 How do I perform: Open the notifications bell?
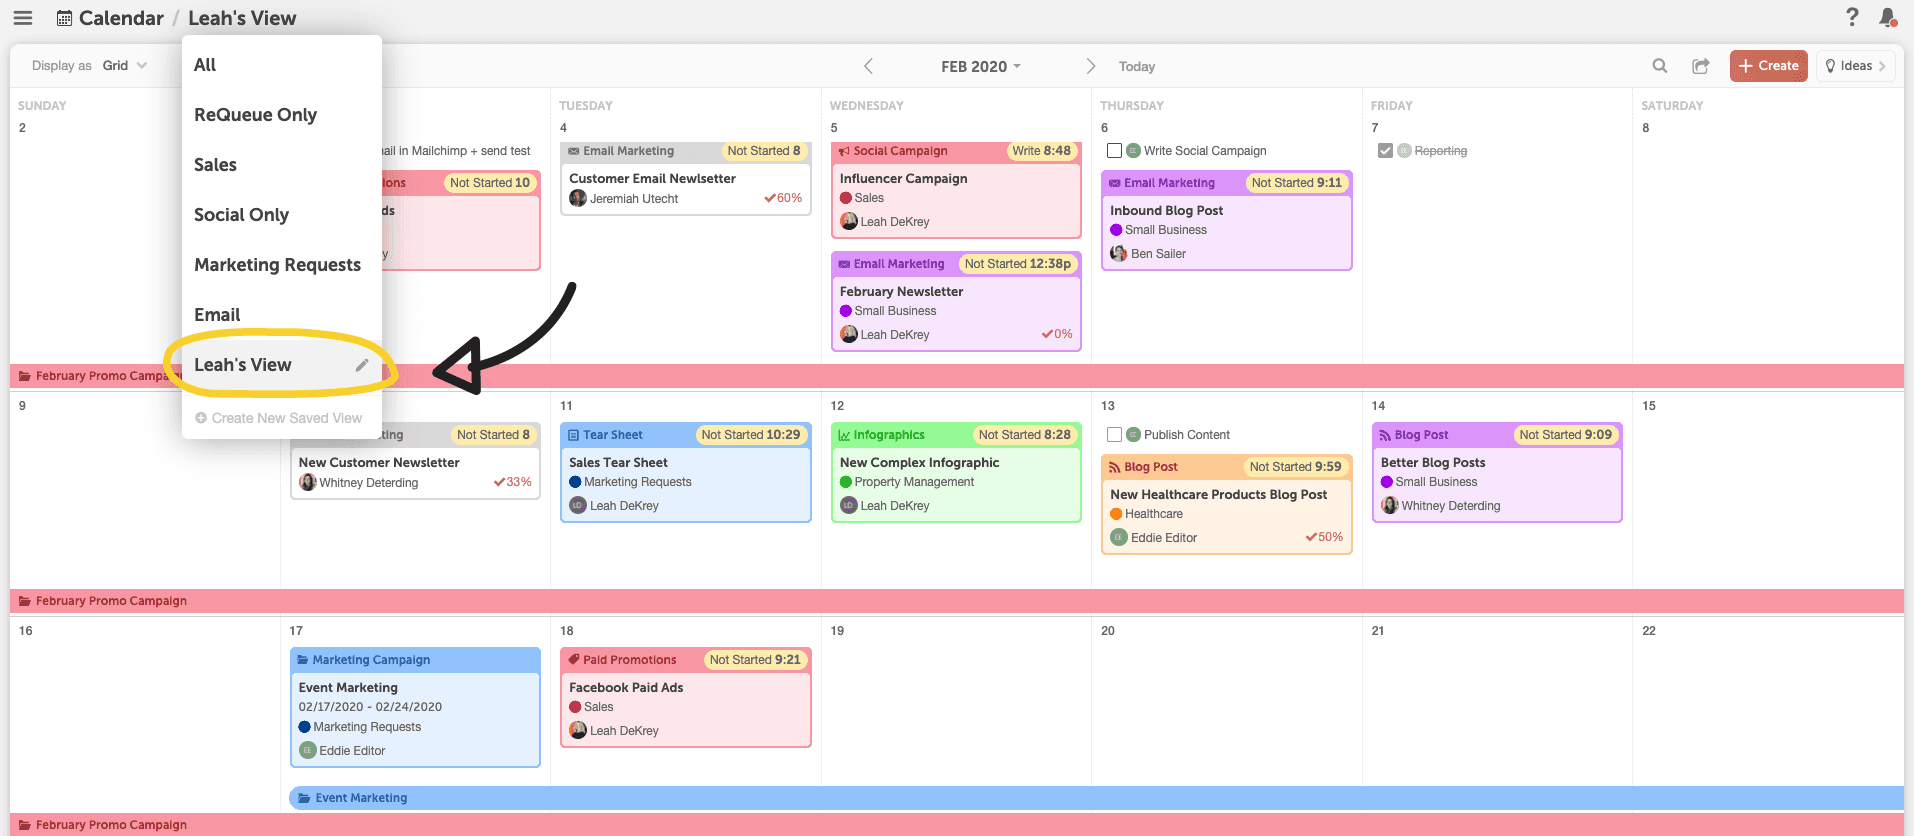coord(1887,17)
